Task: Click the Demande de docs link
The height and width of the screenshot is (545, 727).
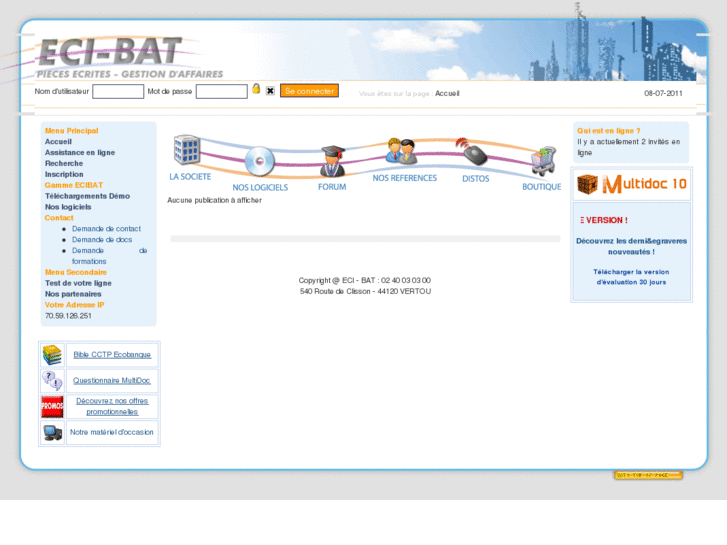Action: (x=102, y=240)
